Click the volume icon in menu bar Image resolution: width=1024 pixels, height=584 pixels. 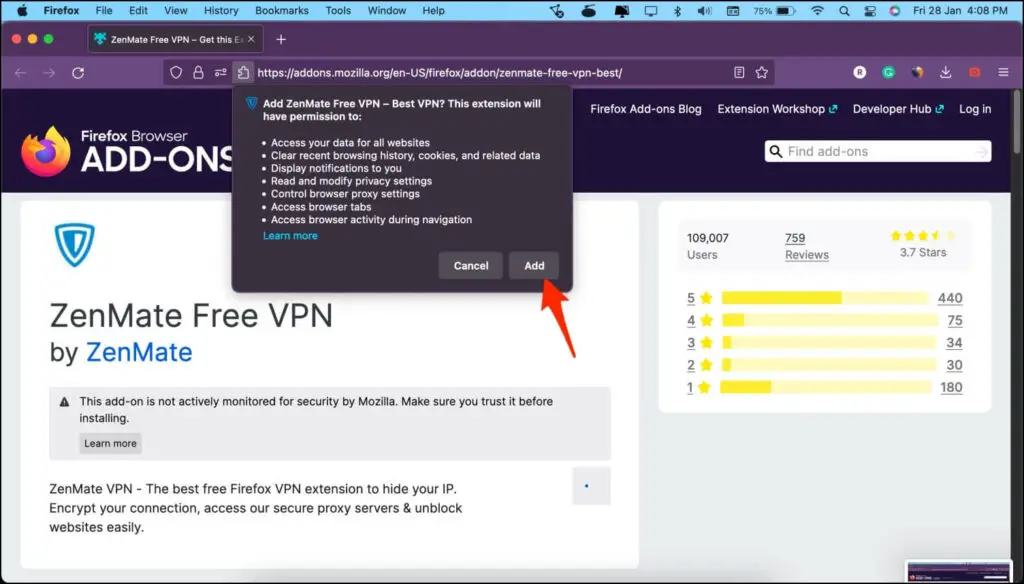(x=704, y=10)
